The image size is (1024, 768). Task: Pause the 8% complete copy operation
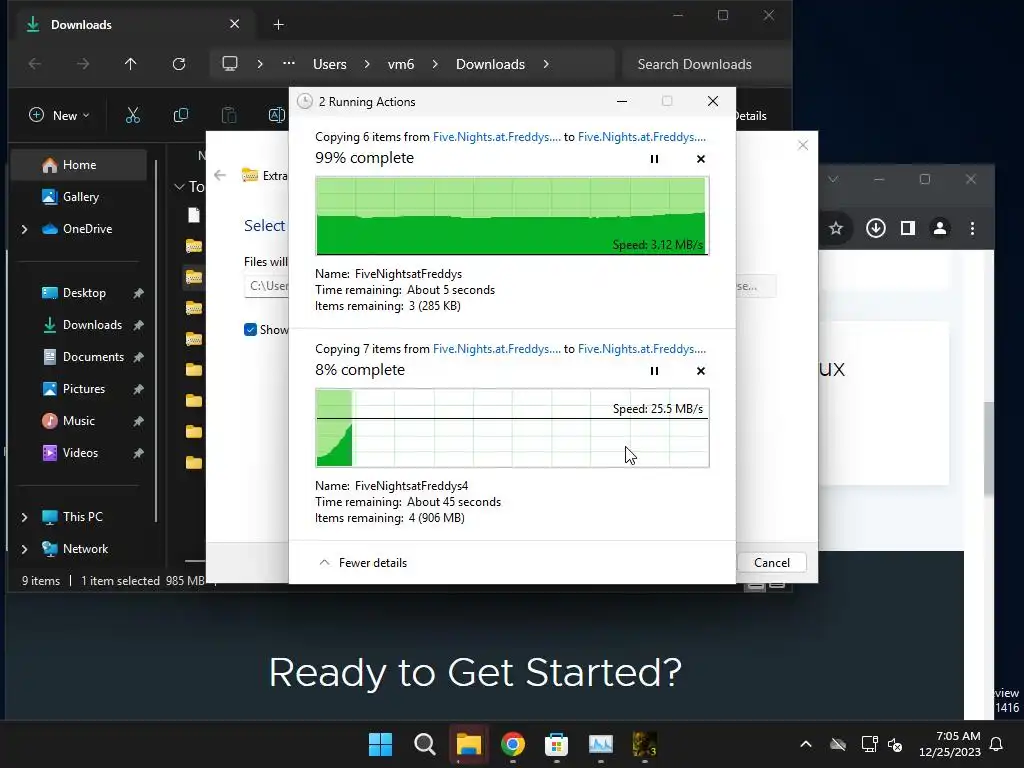tap(654, 371)
